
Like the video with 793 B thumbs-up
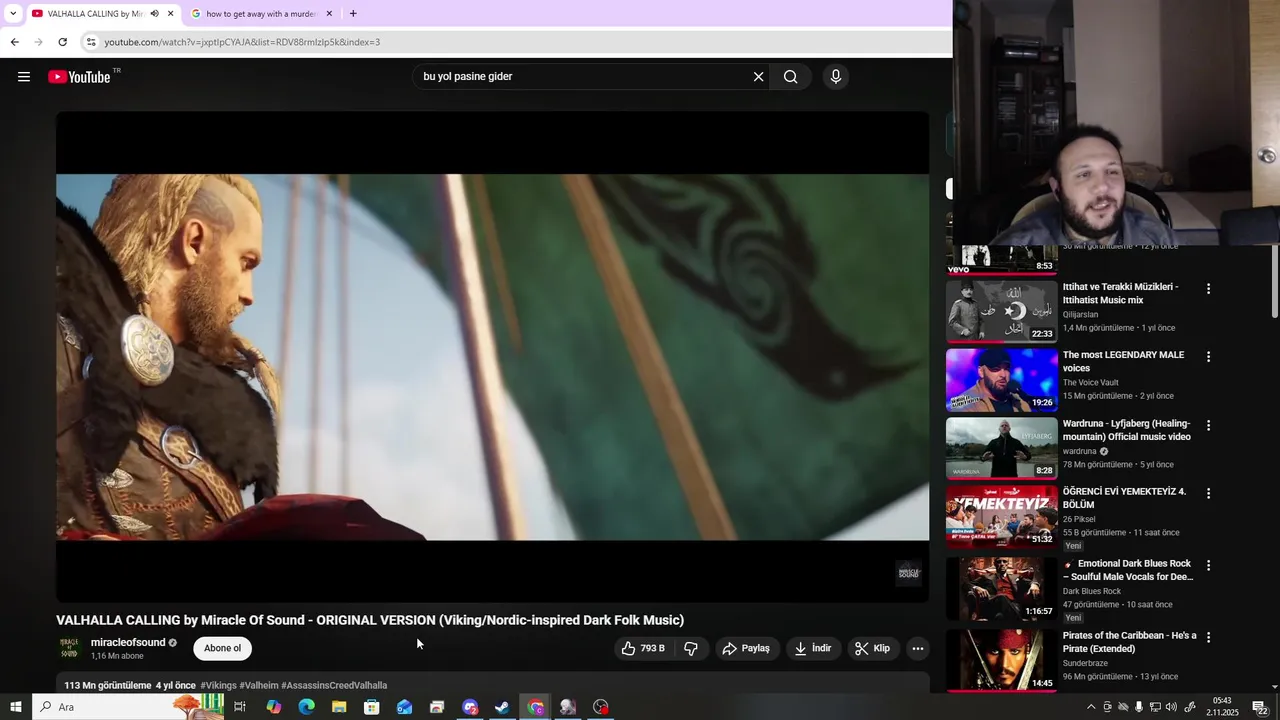coord(643,648)
